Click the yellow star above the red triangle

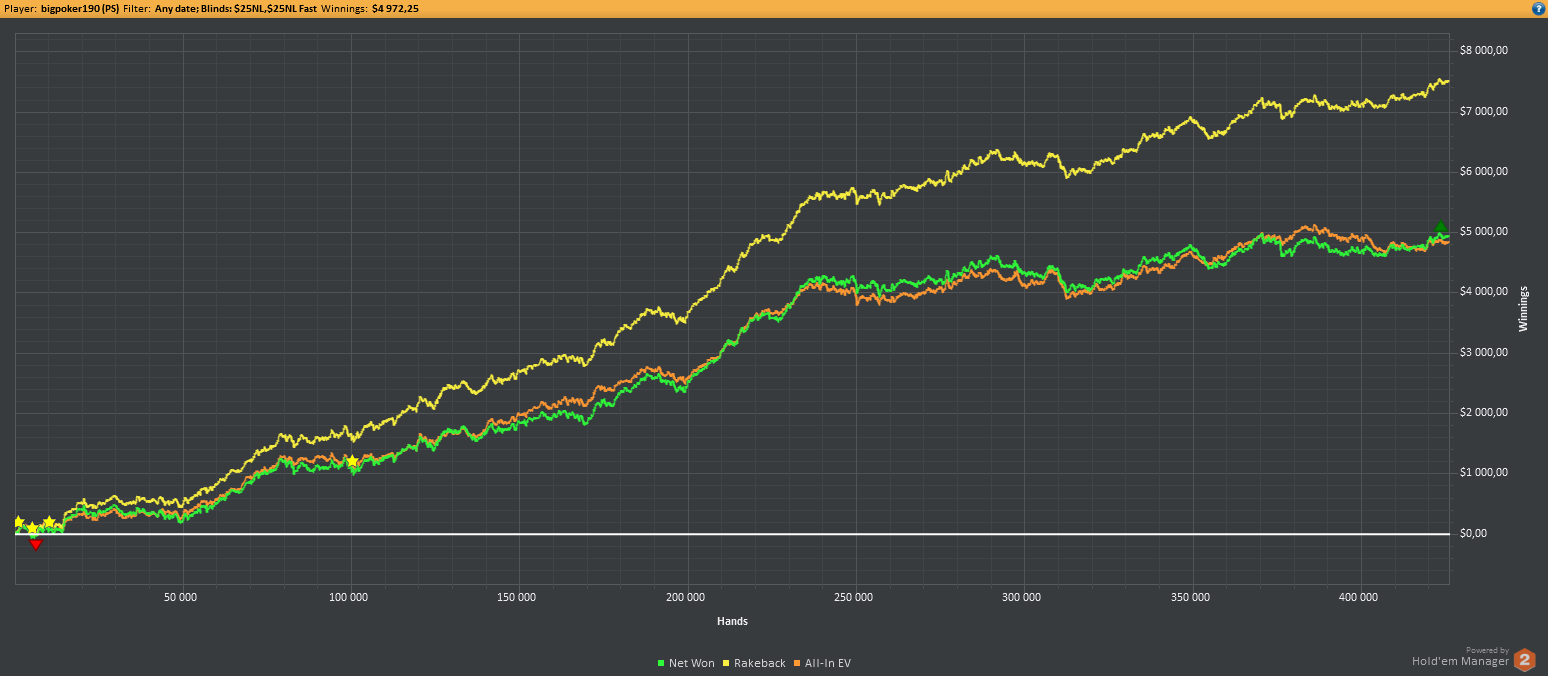coord(32,528)
